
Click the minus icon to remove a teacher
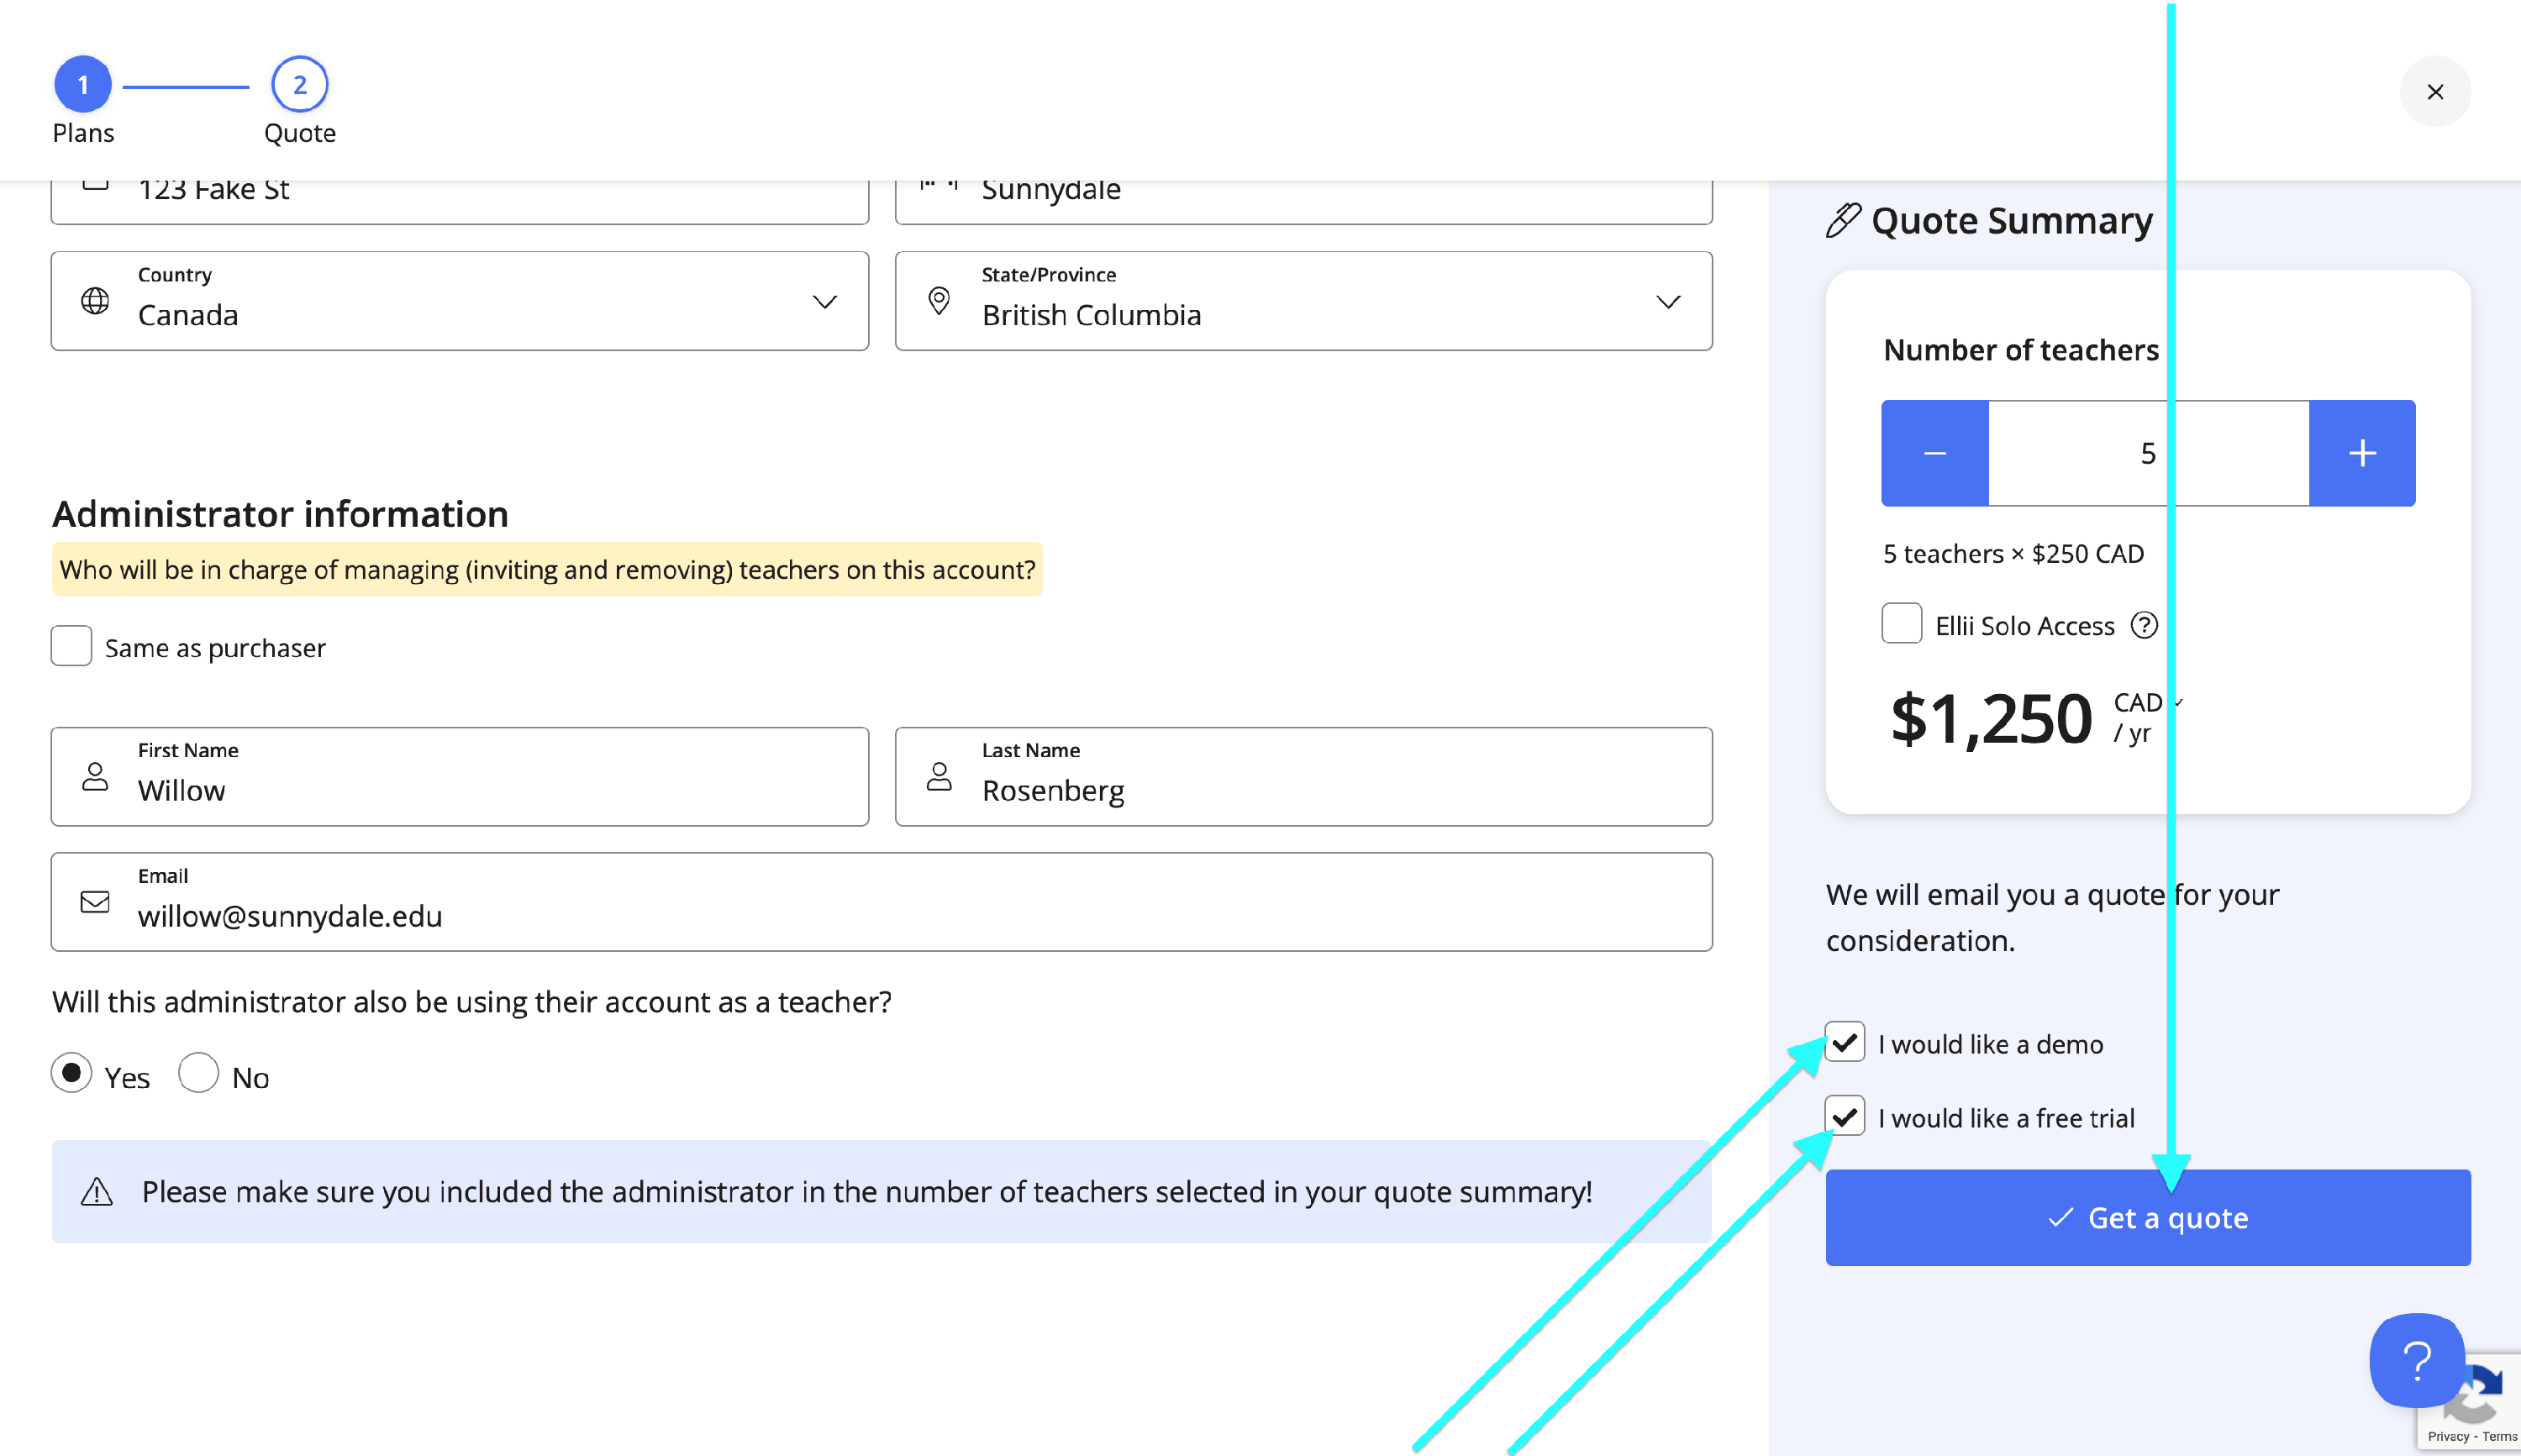coord(1934,453)
